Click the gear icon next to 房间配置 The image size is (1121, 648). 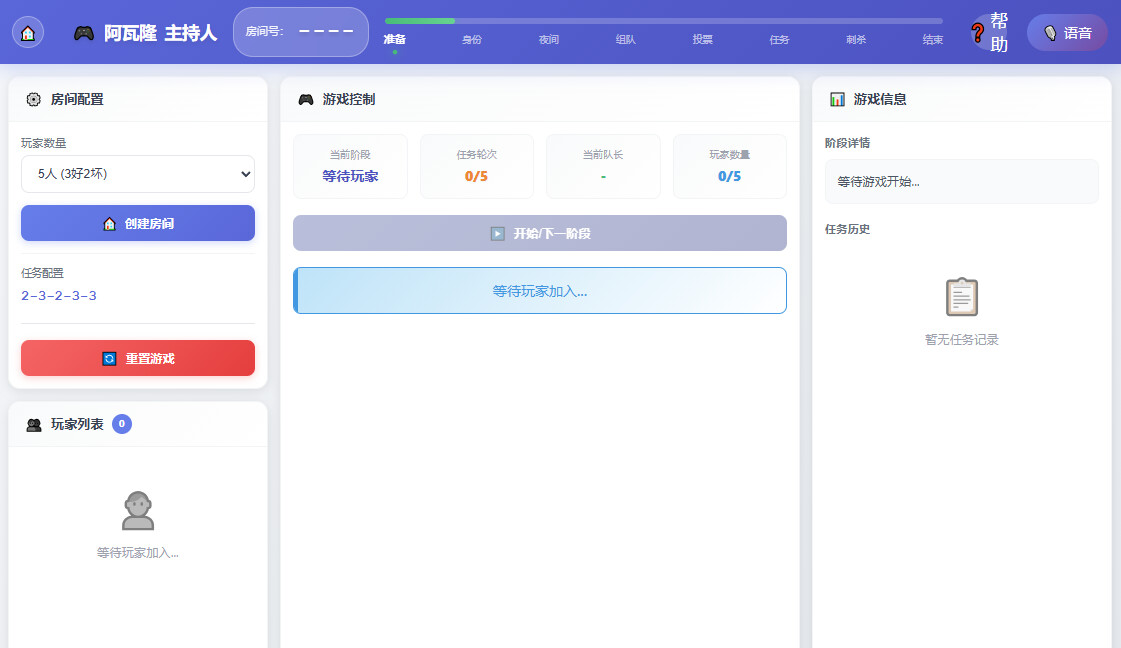(x=34, y=99)
